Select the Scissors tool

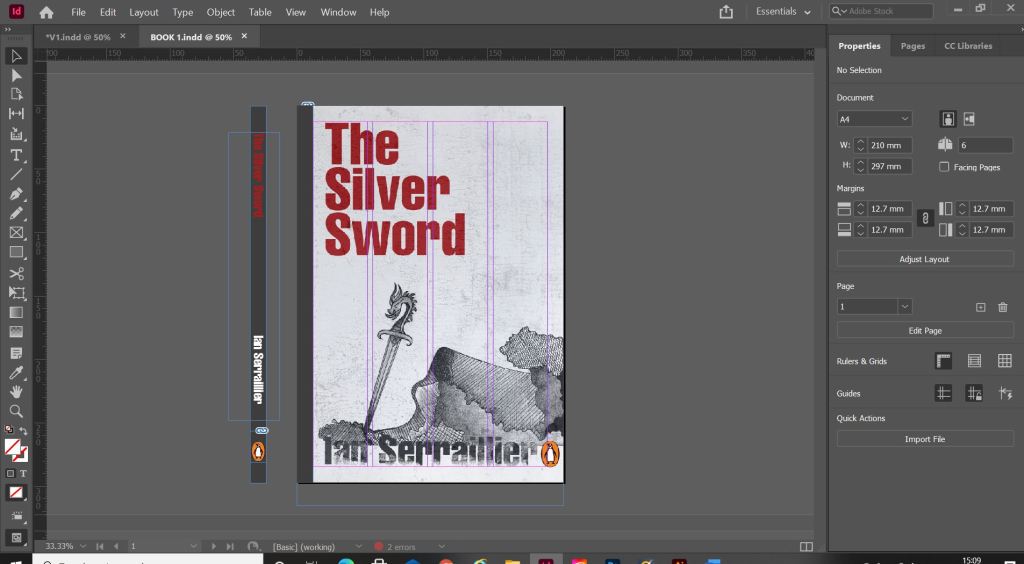coord(16,273)
